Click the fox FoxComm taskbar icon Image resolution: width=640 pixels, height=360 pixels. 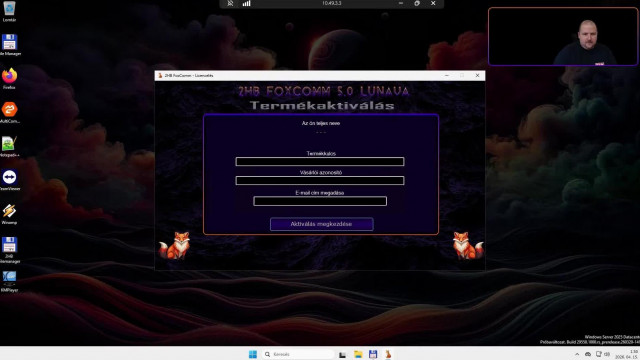[388, 354]
